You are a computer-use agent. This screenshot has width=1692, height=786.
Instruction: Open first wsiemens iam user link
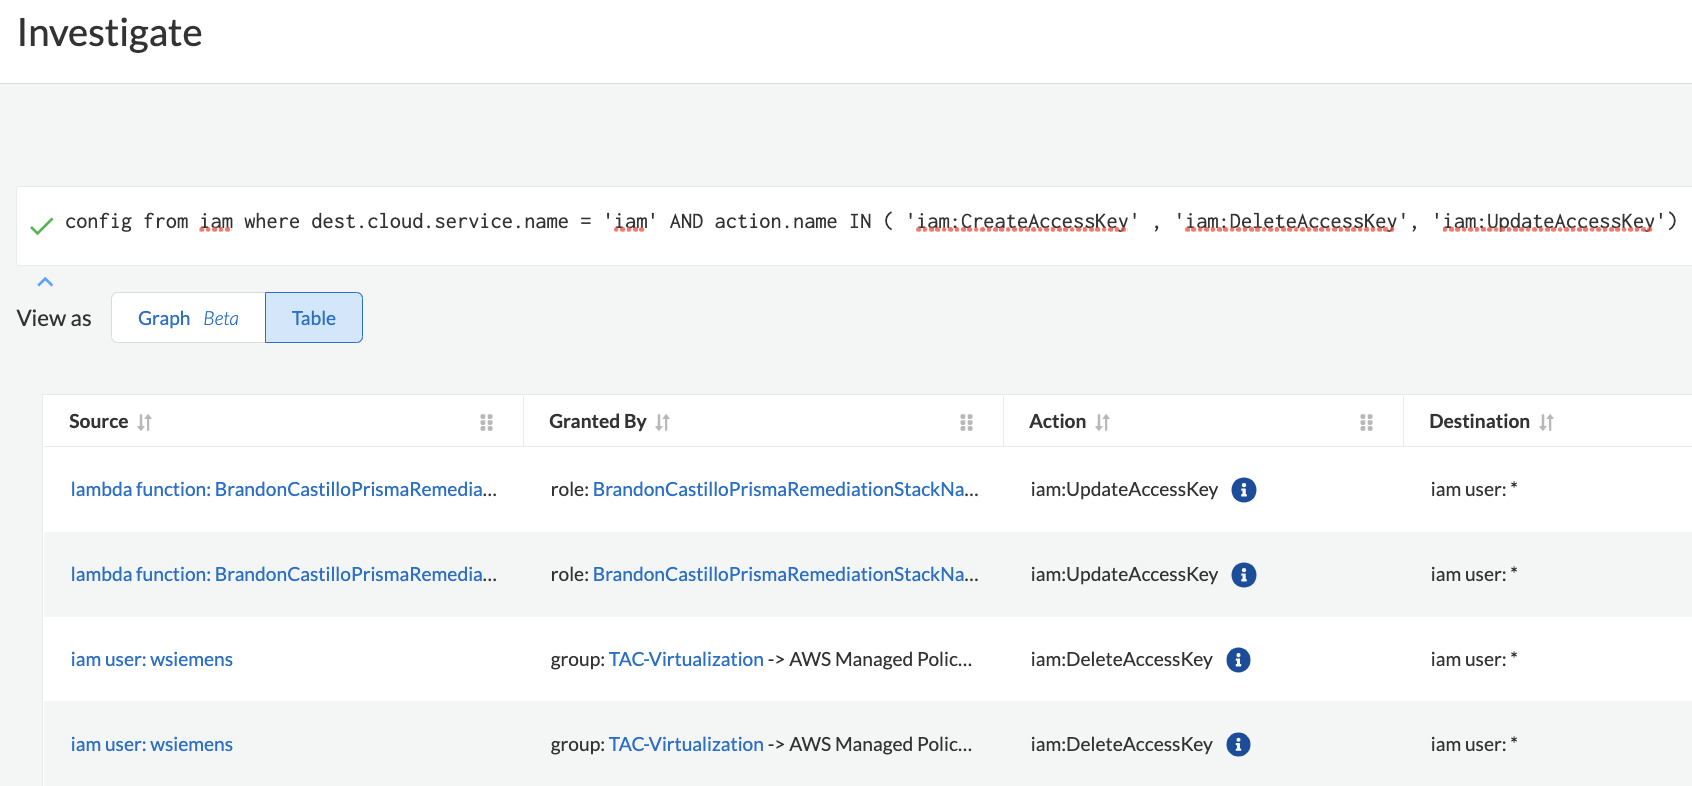[151, 660]
